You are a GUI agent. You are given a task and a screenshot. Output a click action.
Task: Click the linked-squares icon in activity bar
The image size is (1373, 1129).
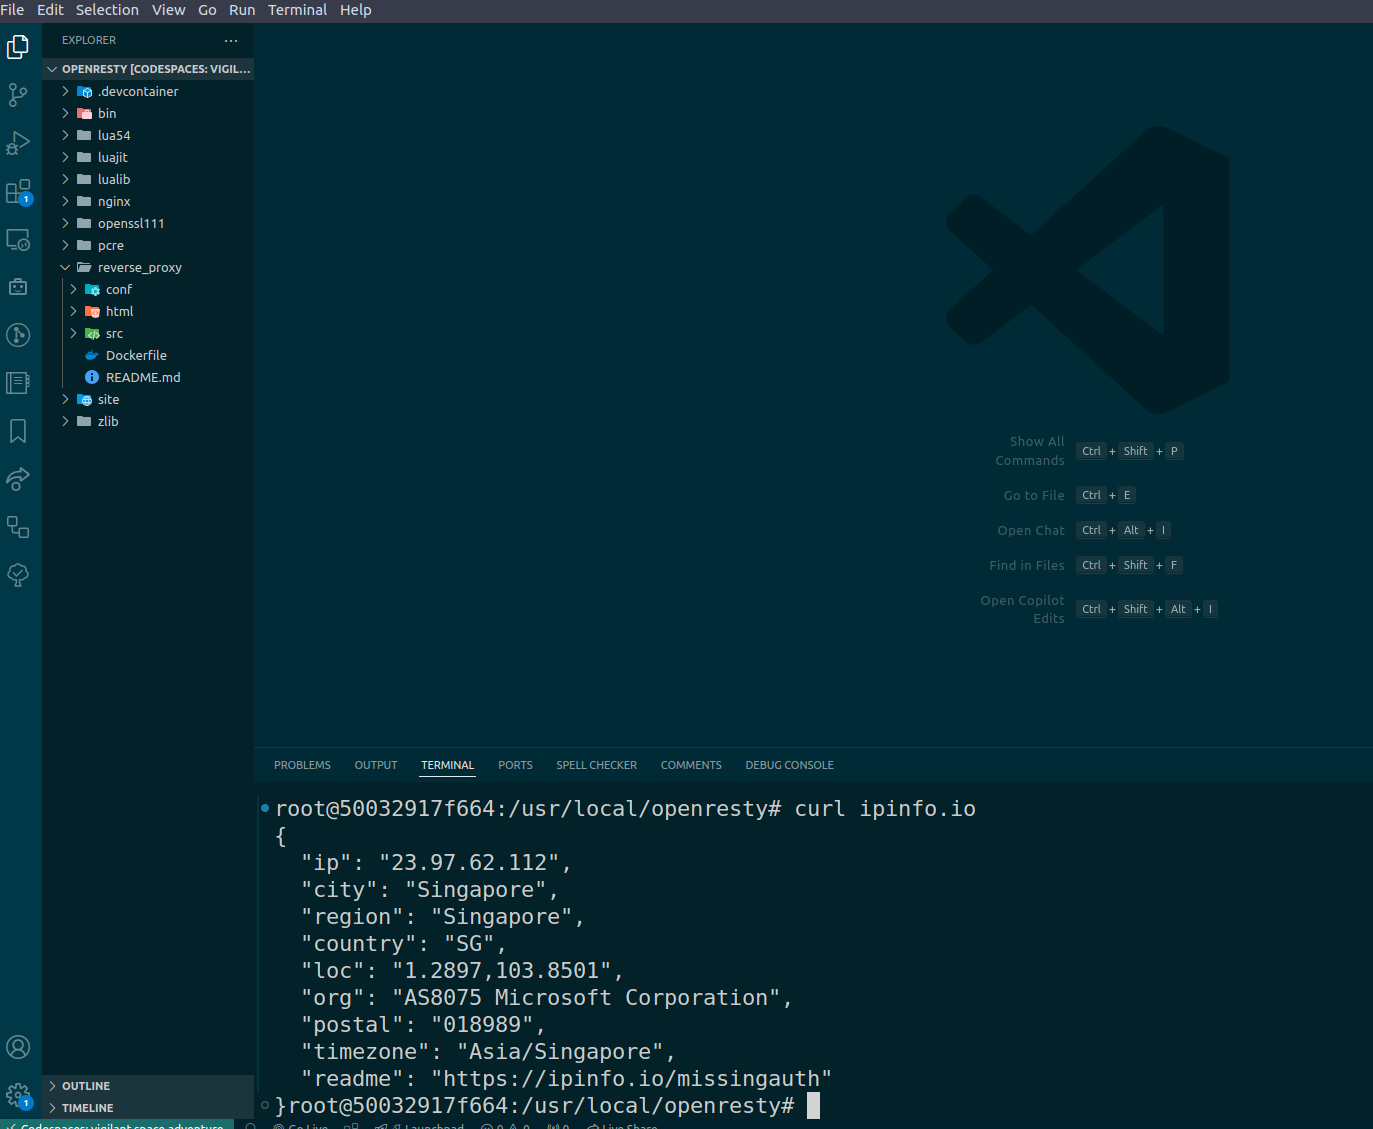pyautogui.click(x=18, y=527)
